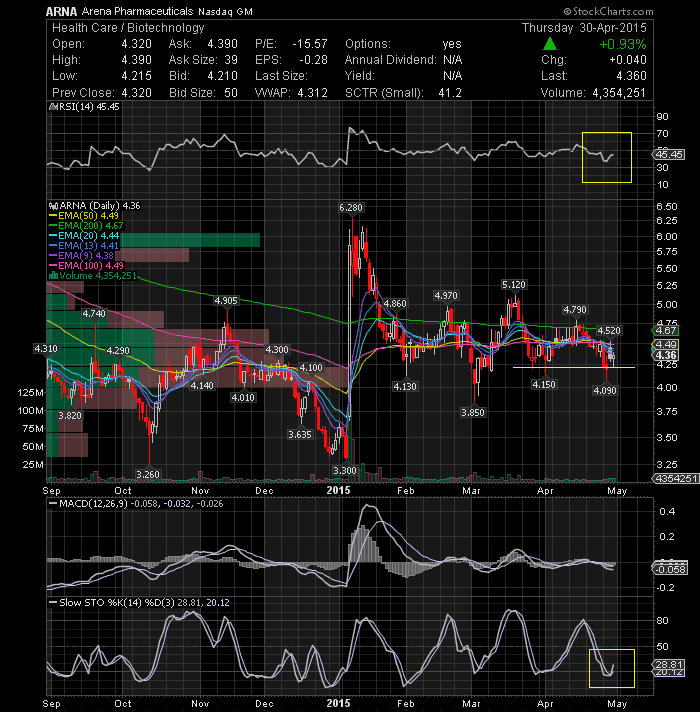
Task: Click the 4.010 price label
Action: click(243, 398)
